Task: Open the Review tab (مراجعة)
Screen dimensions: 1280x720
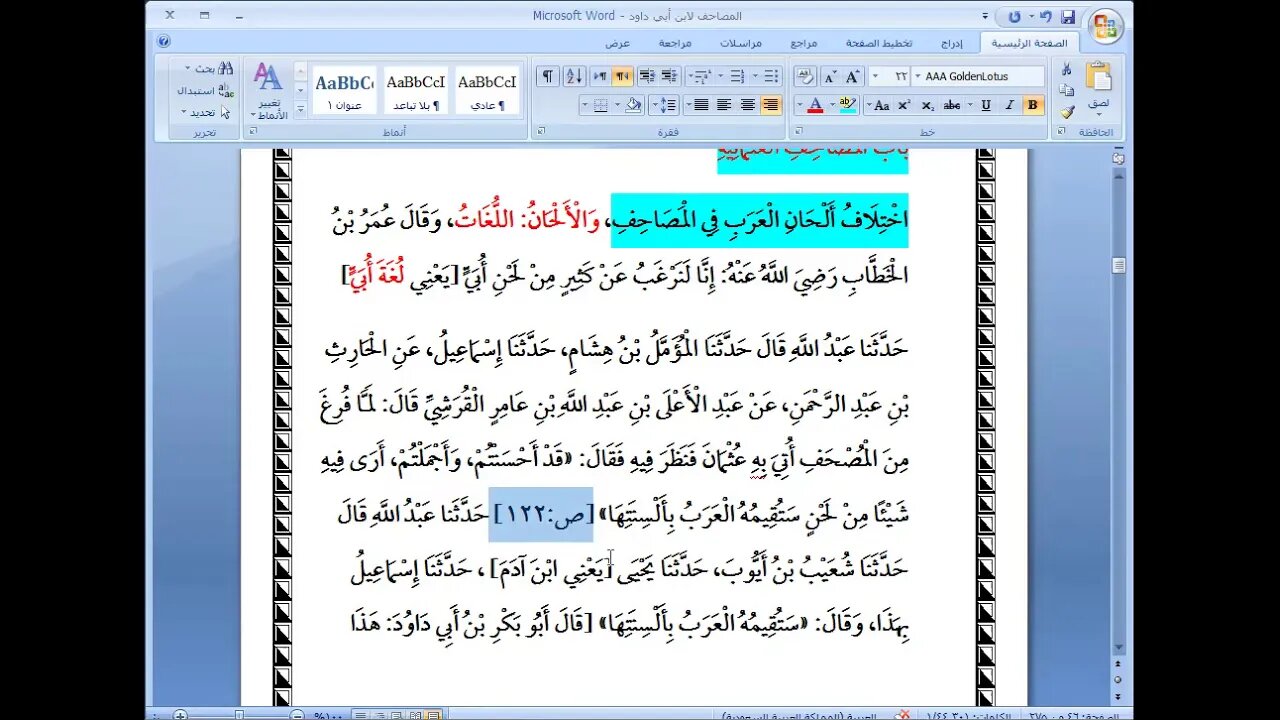Action: pyautogui.click(x=675, y=43)
